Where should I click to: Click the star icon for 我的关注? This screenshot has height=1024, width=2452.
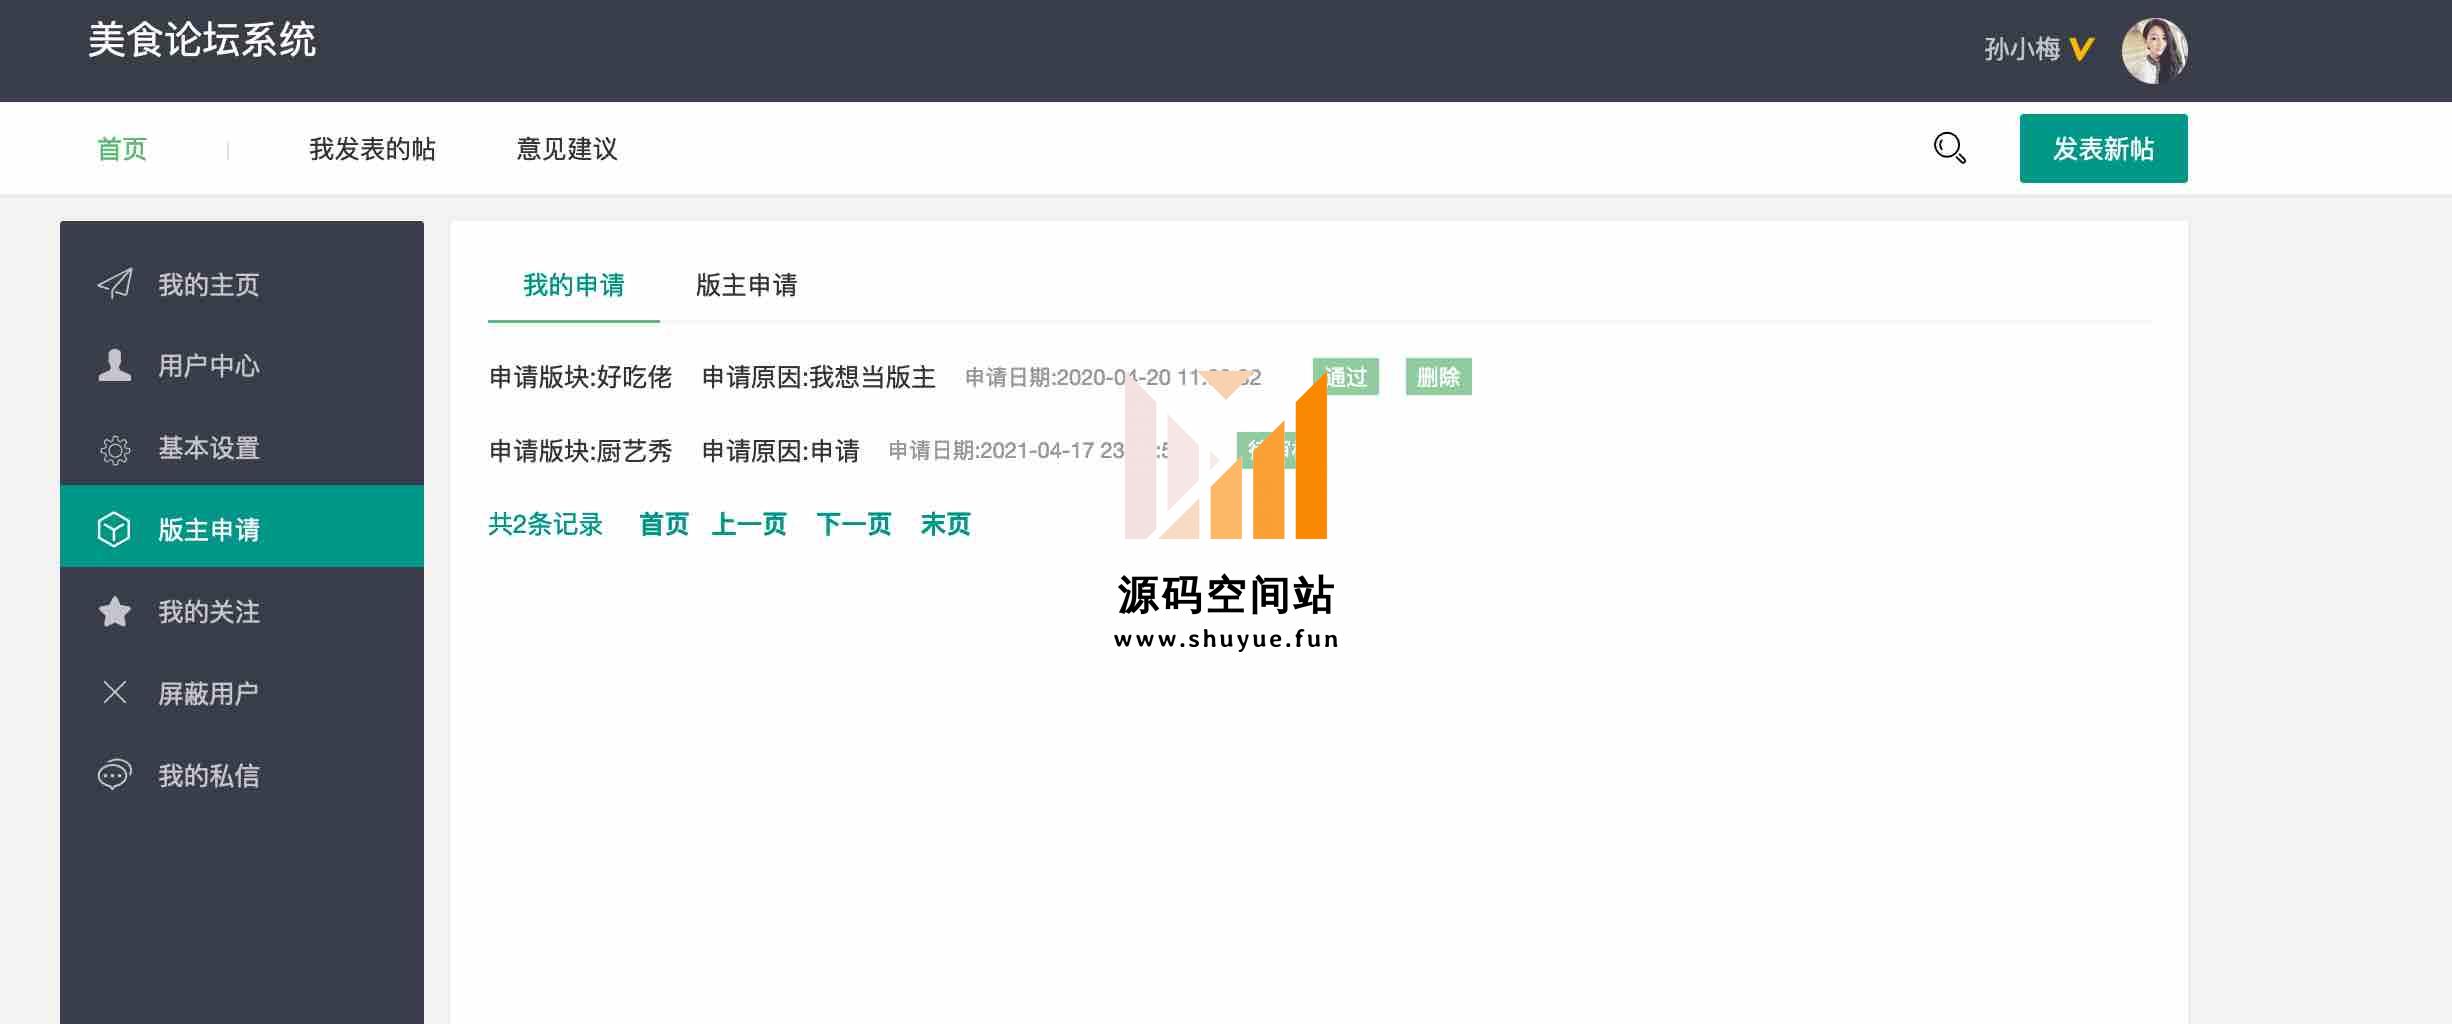click(115, 611)
